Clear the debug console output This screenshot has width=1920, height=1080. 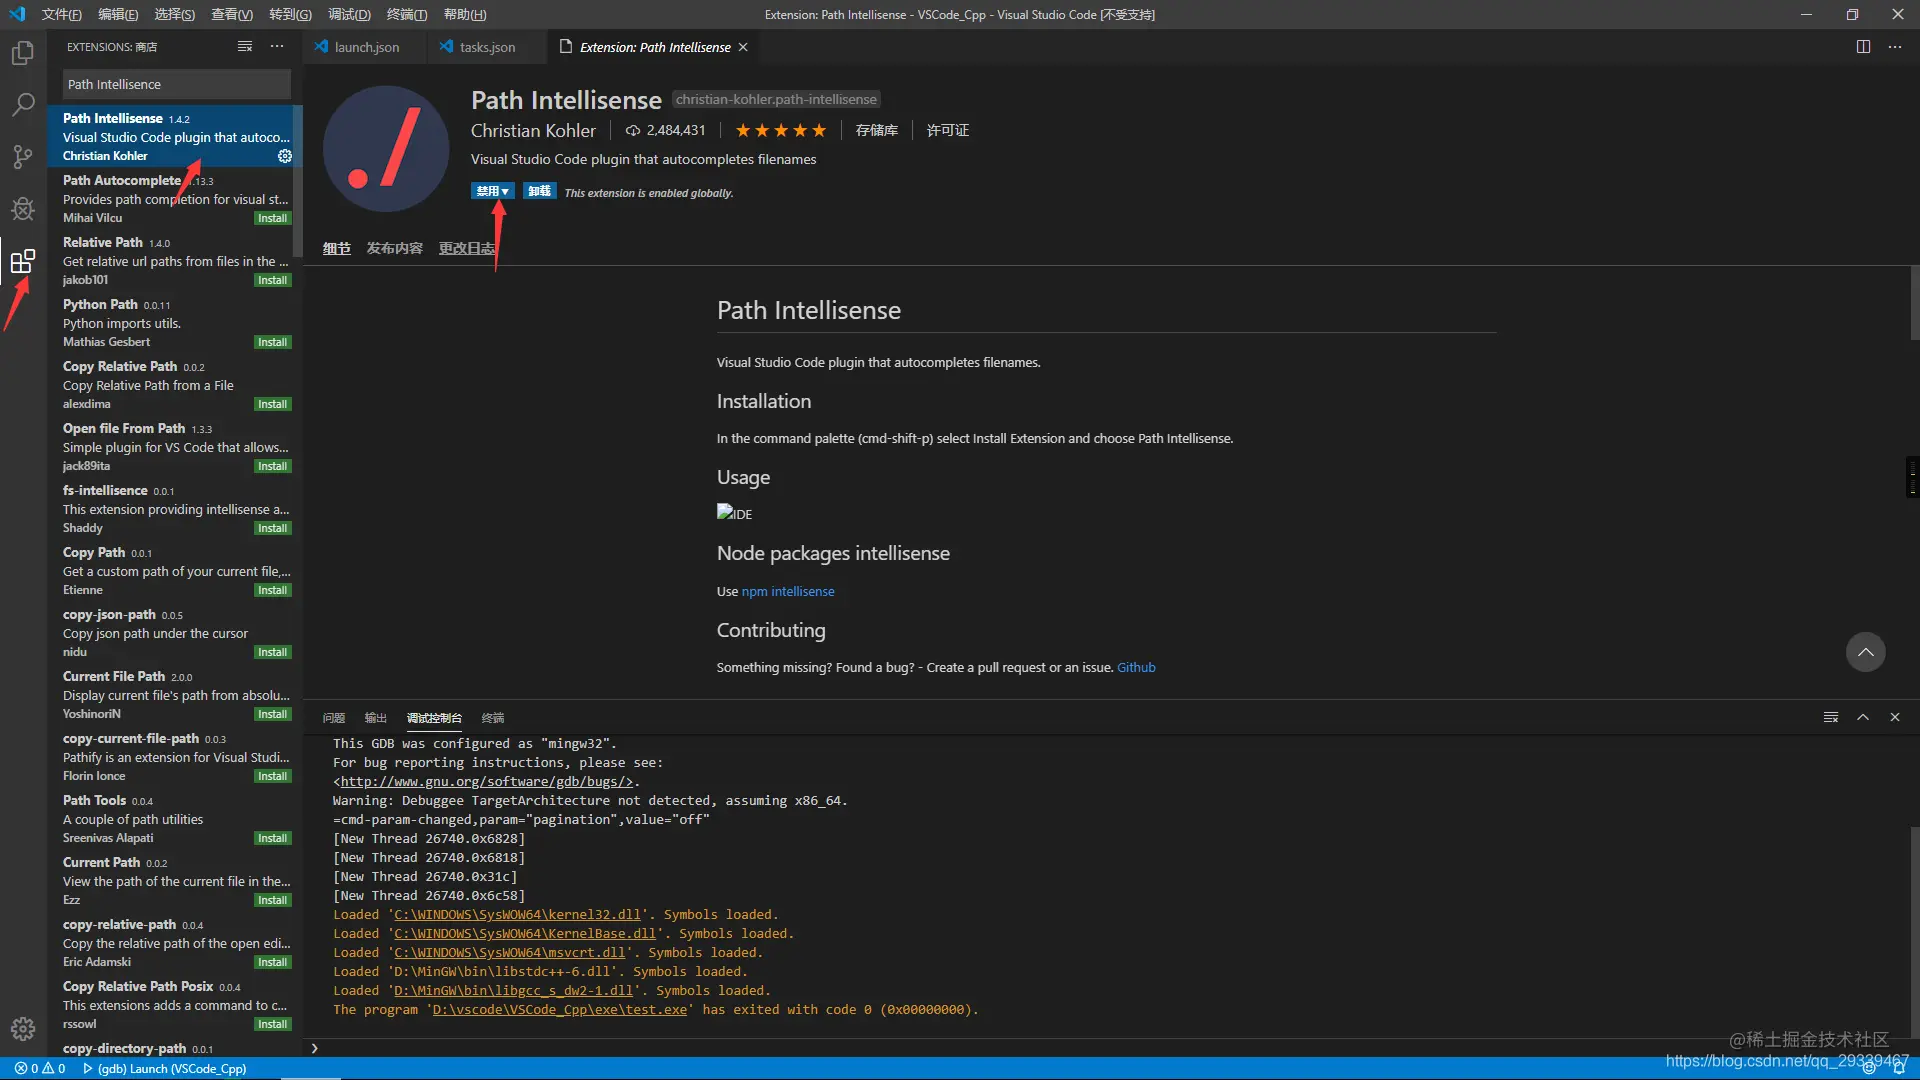[1831, 717]
